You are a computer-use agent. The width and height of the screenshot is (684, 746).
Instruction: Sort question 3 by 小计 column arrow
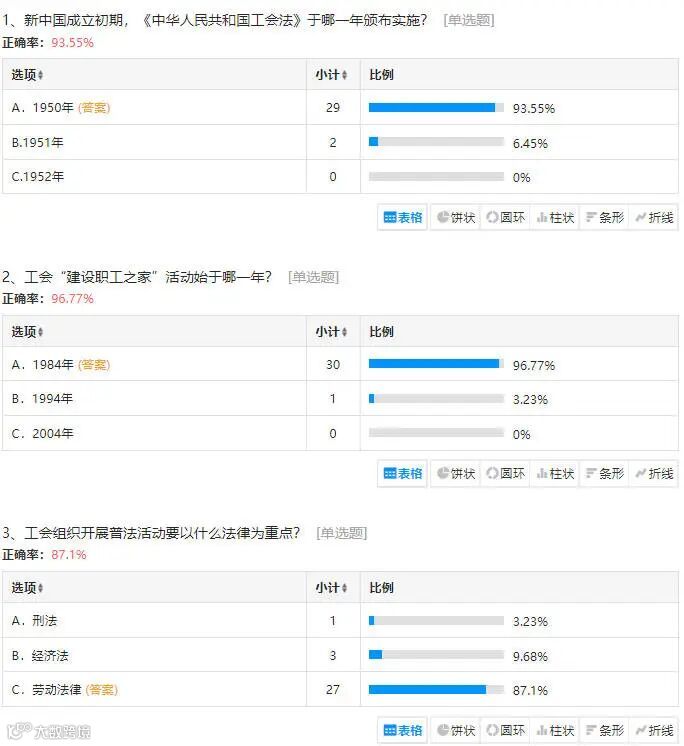click(x=344, y=588)
